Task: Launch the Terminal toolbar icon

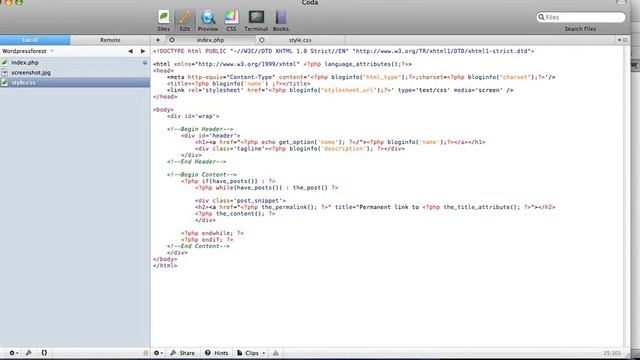Action: tap(256, 21)
